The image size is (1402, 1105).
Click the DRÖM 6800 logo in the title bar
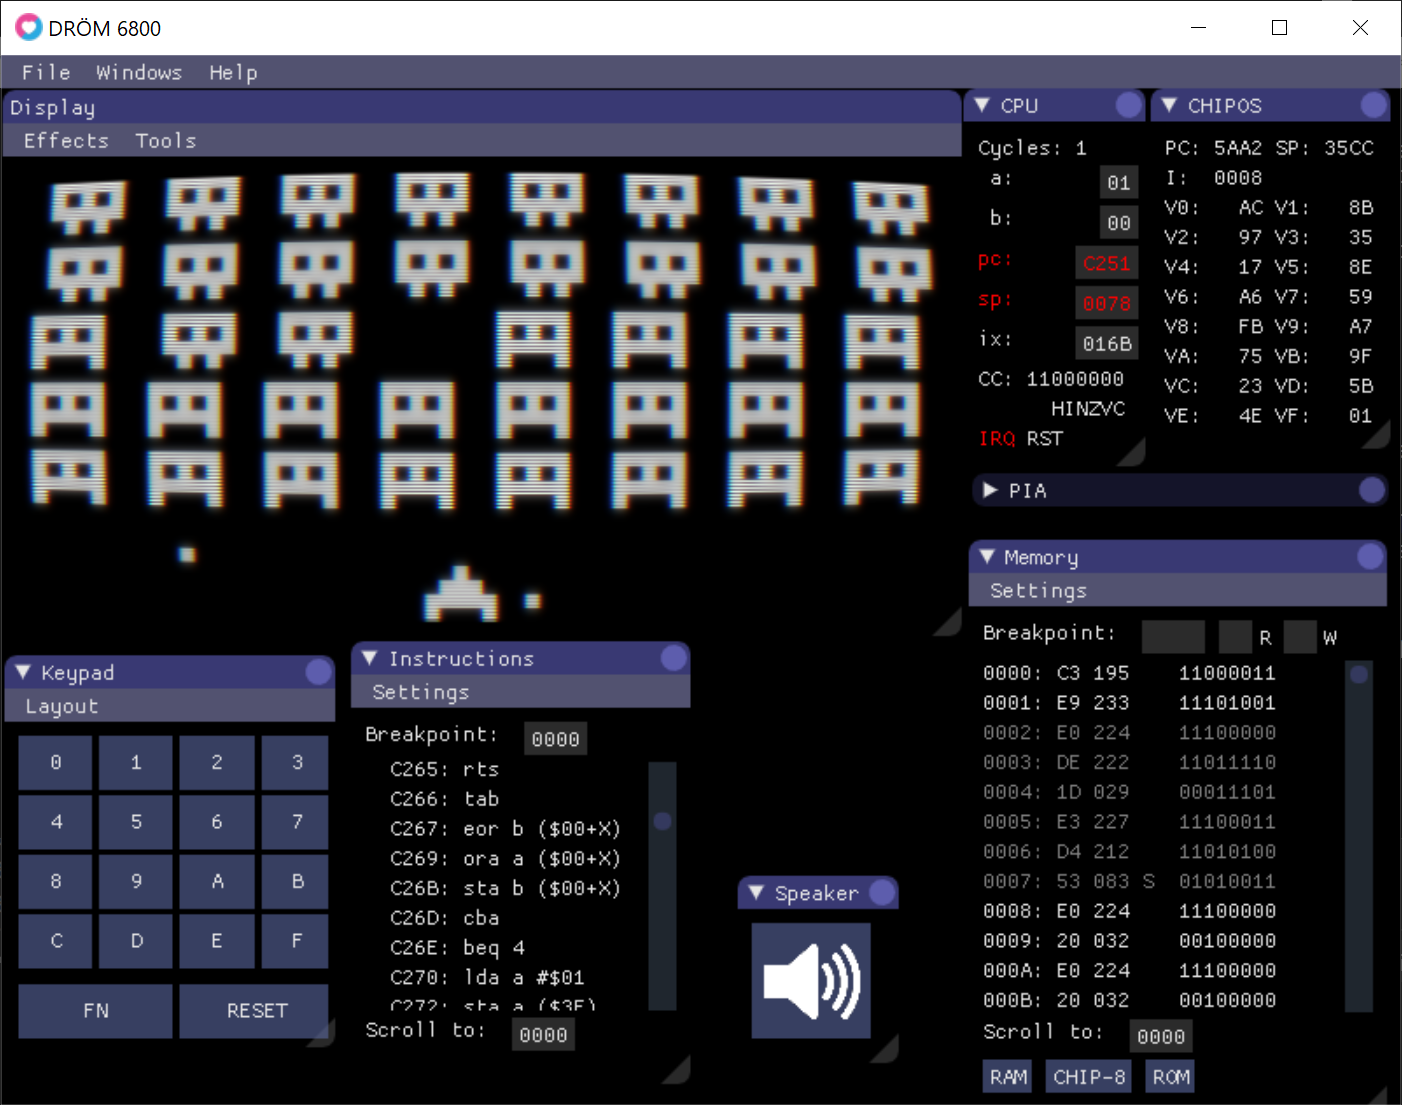pyautogui.click(x=30, y=27)
